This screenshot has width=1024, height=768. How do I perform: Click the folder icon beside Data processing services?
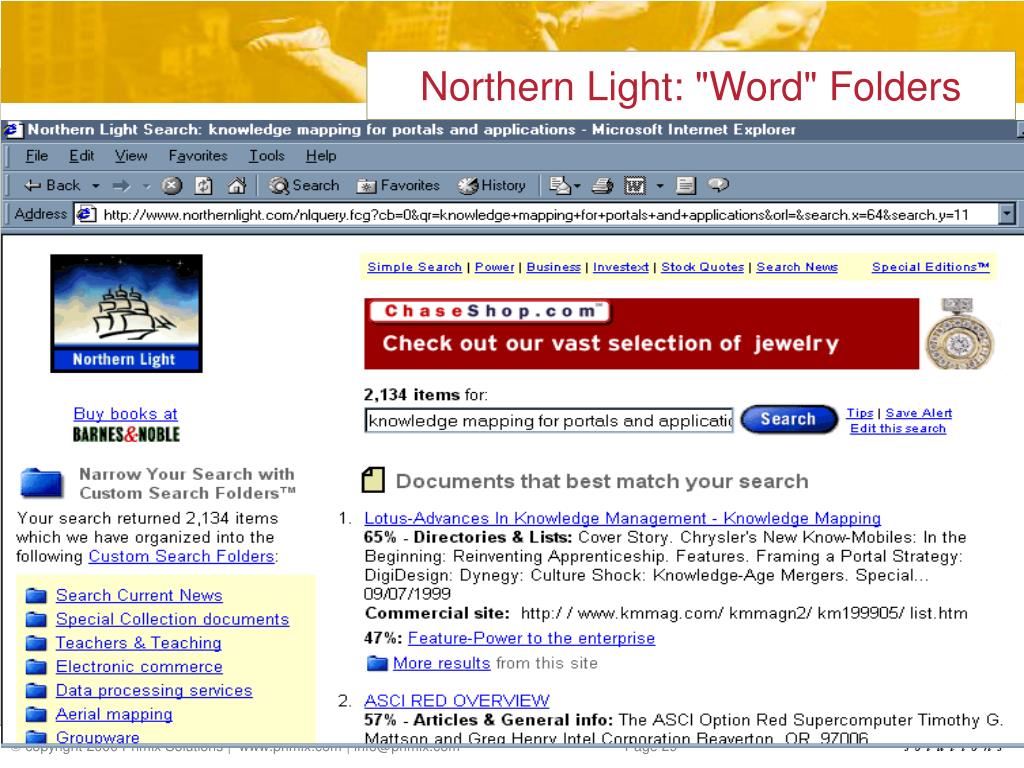36,691
